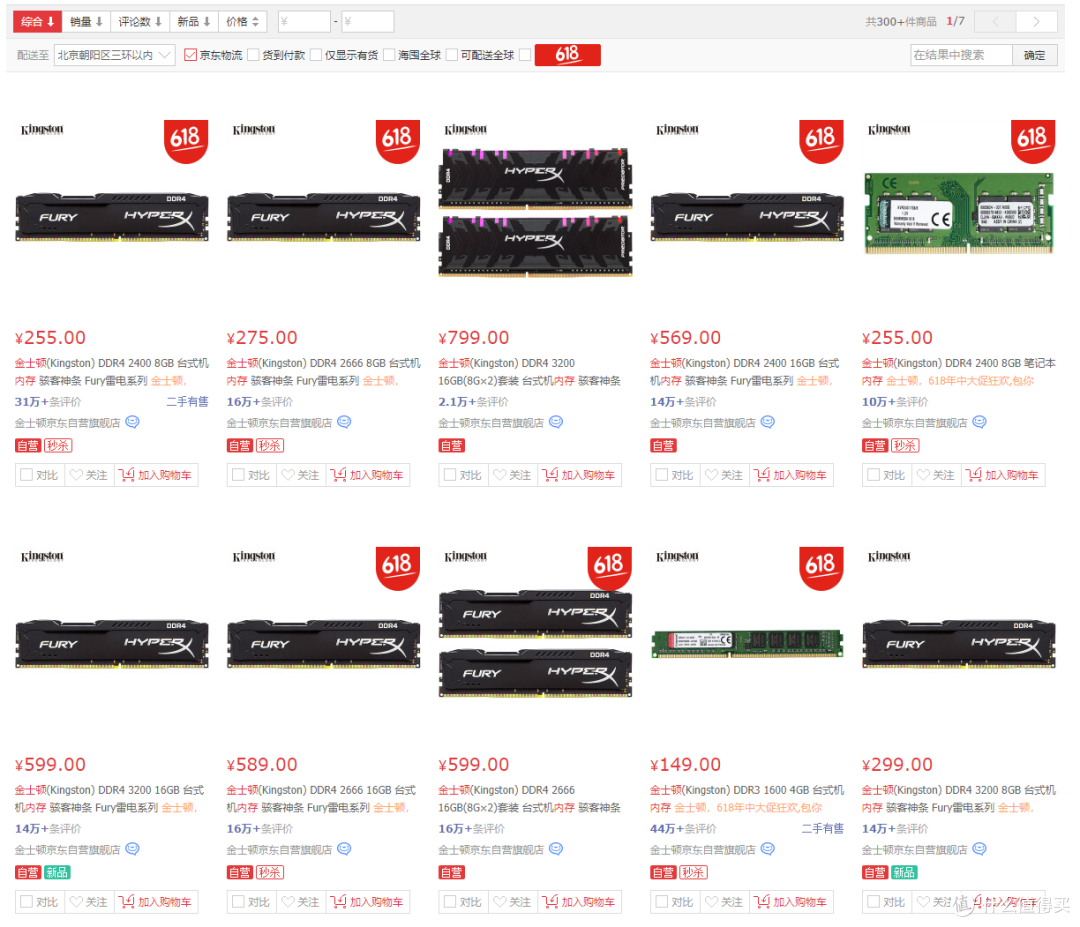Add the ¥599.00 DDR4 3200 16GB to cart
The width and height of the screenshot is (1080, 927).
pyautogui.click(x=156, y=902)
